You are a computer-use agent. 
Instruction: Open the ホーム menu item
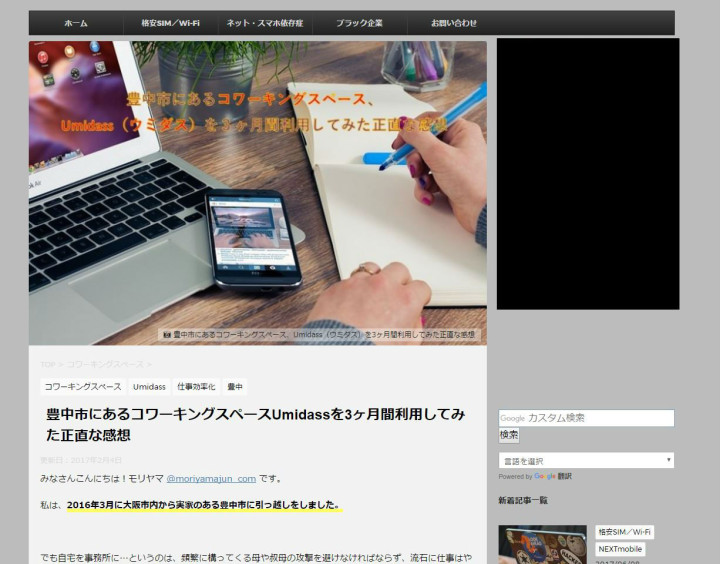[x=76, y=23]
